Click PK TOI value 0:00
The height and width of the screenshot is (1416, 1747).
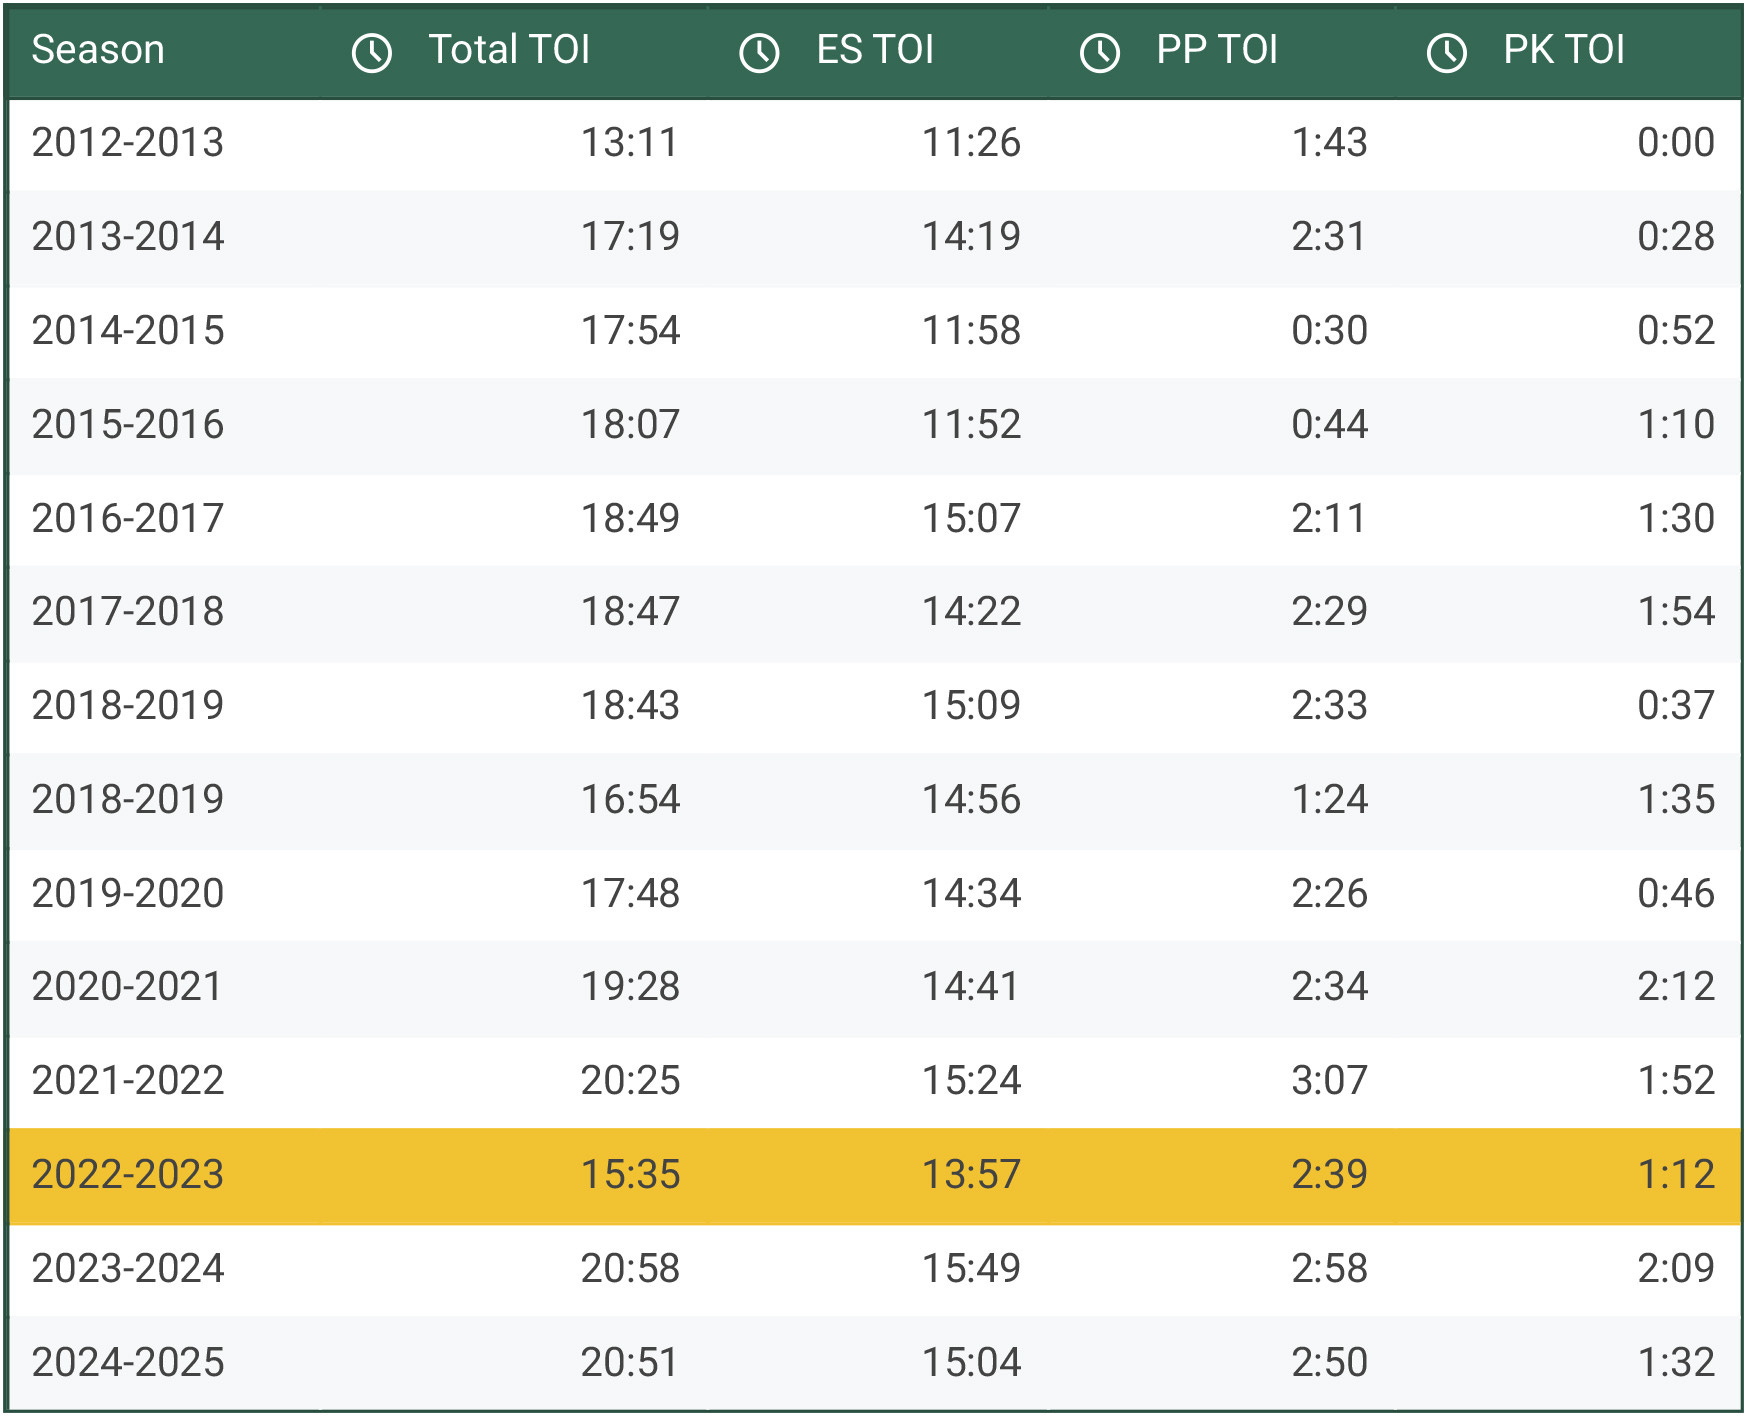click(1676, 143)
